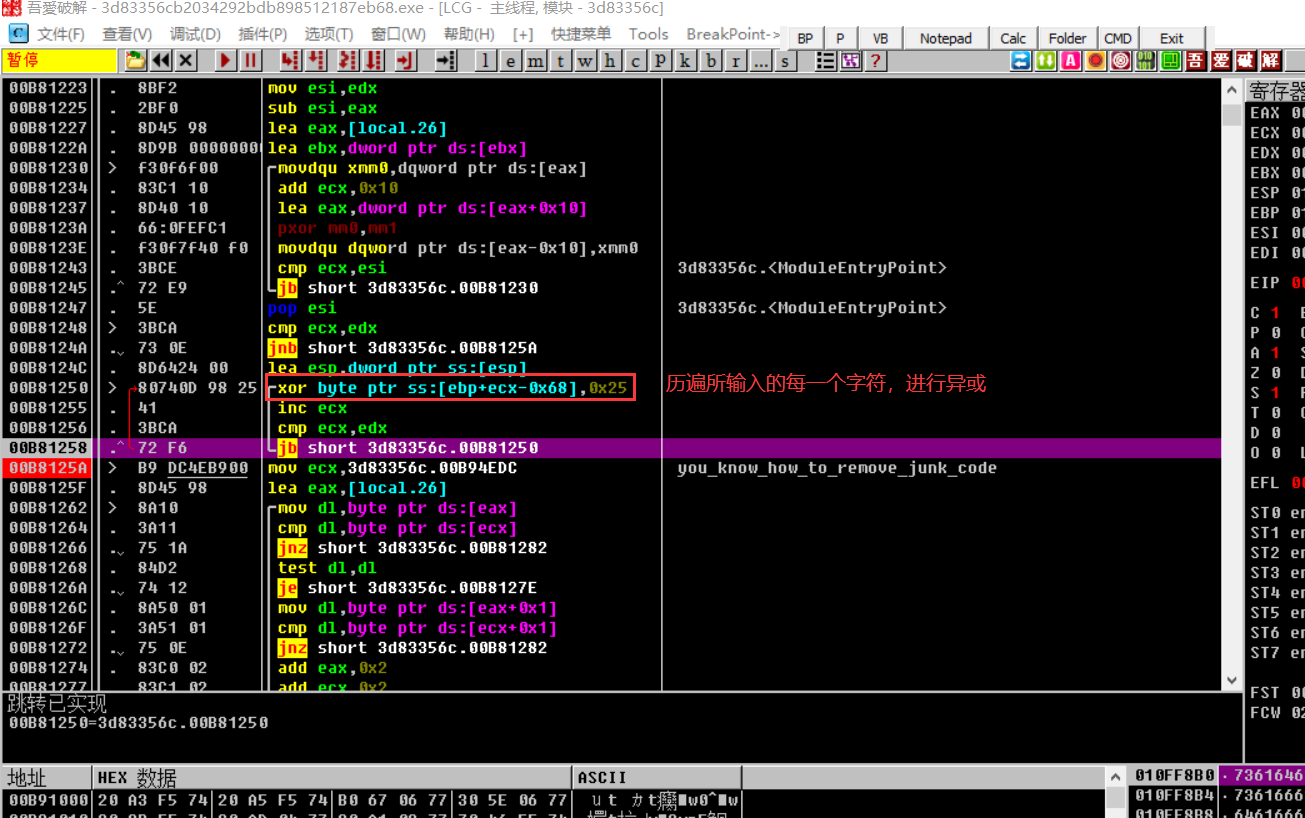Click the green window layout plugin icon
The width and height of the screenshot is (1305, 818).
pyautogui.click(x=1171, y=61)
